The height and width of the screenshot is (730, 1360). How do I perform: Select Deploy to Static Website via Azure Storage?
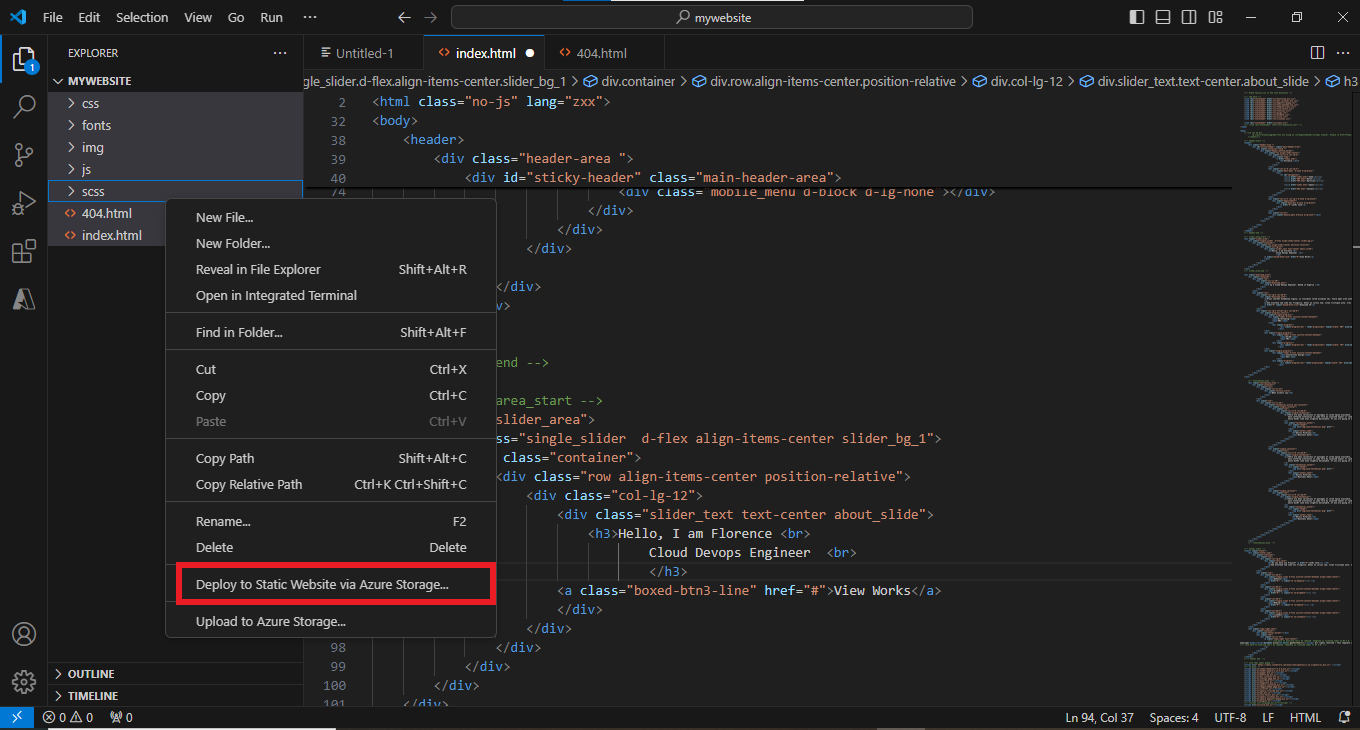322,584
